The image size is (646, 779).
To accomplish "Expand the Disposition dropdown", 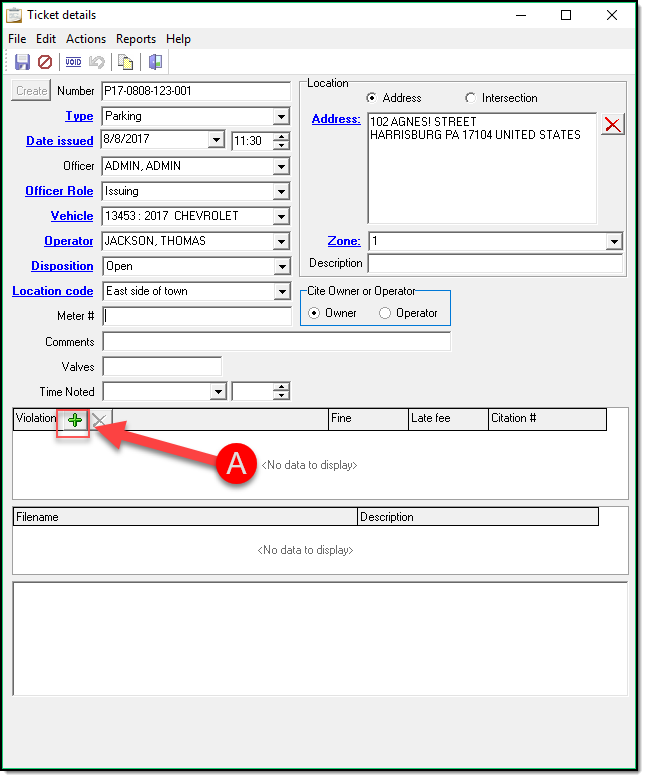I will [281, 267].
